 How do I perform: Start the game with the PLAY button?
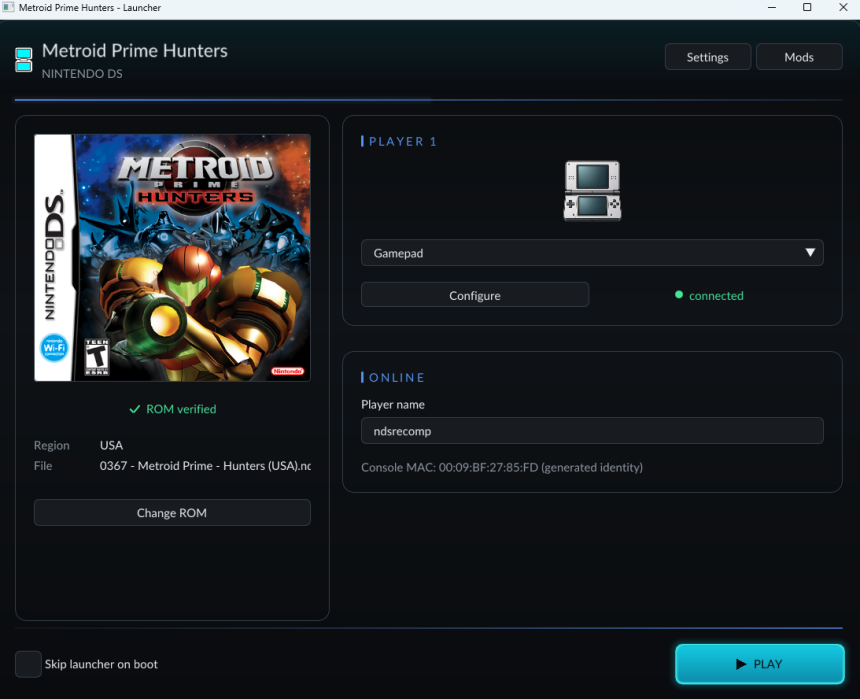(x=760, y=664)
